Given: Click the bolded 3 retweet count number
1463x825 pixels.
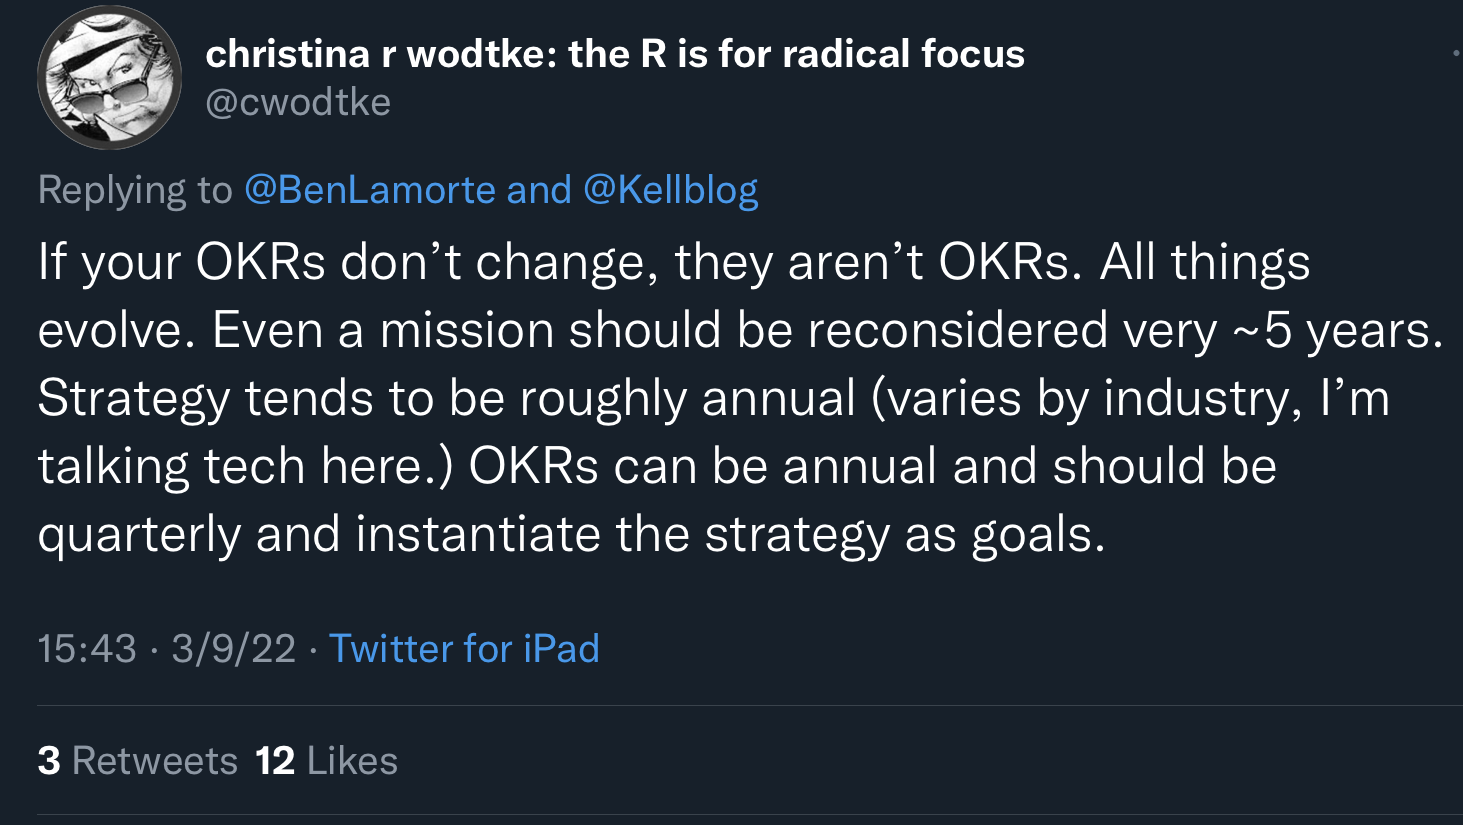Looking at the screenshot, I should point(46,760).
